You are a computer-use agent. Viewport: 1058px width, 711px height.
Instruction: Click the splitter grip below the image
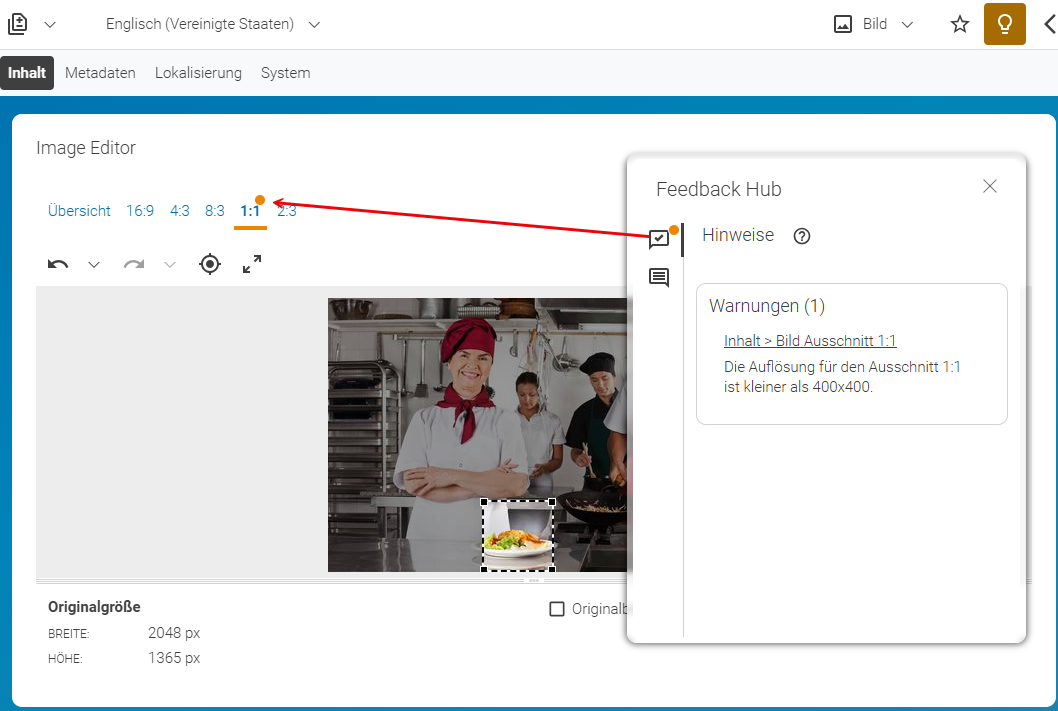click(x=534, y=580)
